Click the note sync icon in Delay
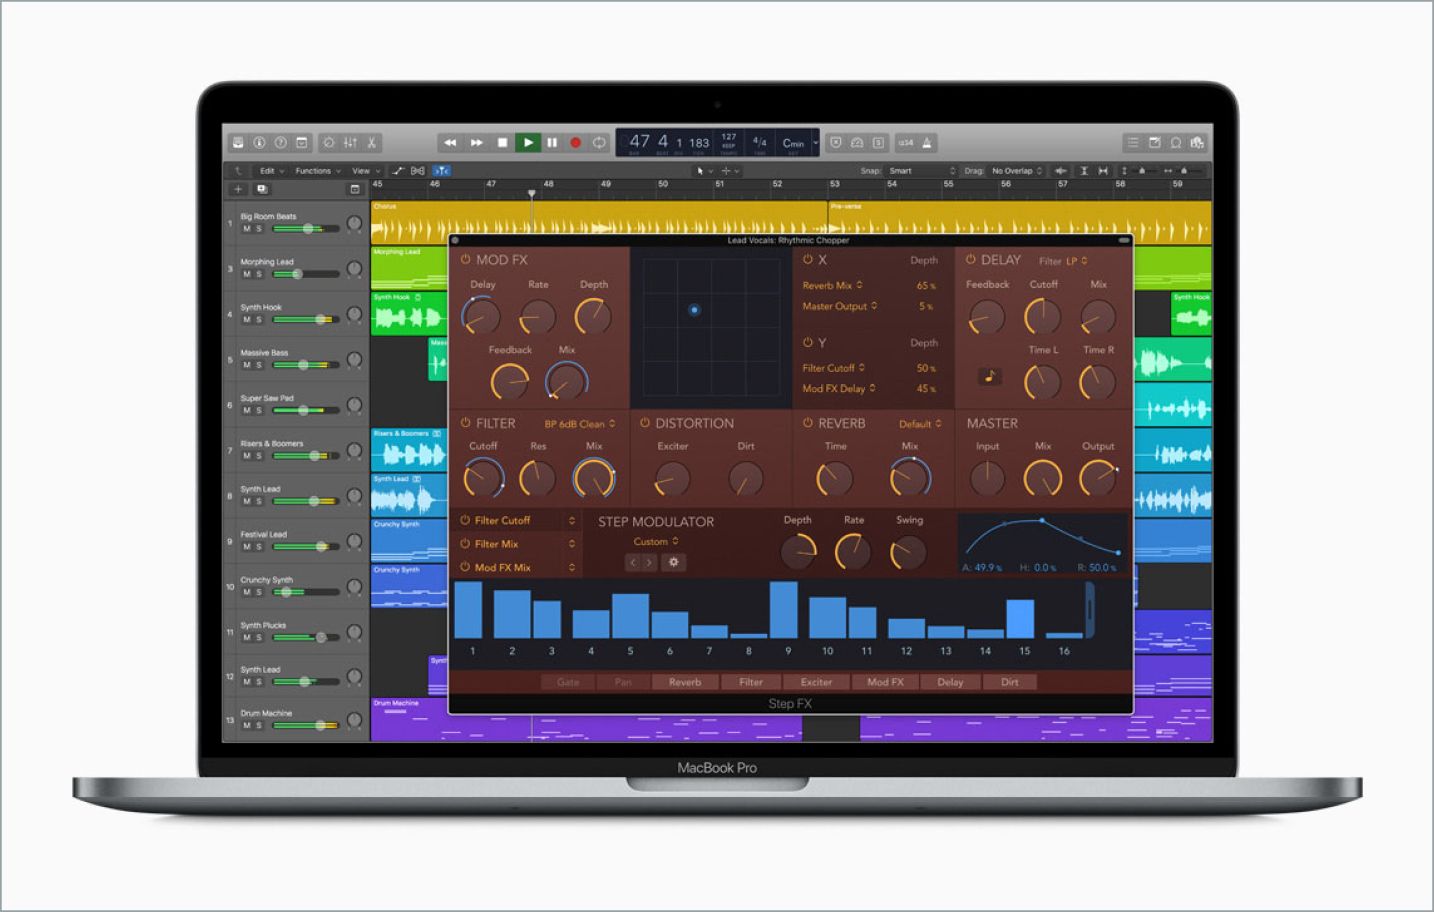Viewport: 1434px width, 912px height. pyautogui.click(x=989, y=376)
